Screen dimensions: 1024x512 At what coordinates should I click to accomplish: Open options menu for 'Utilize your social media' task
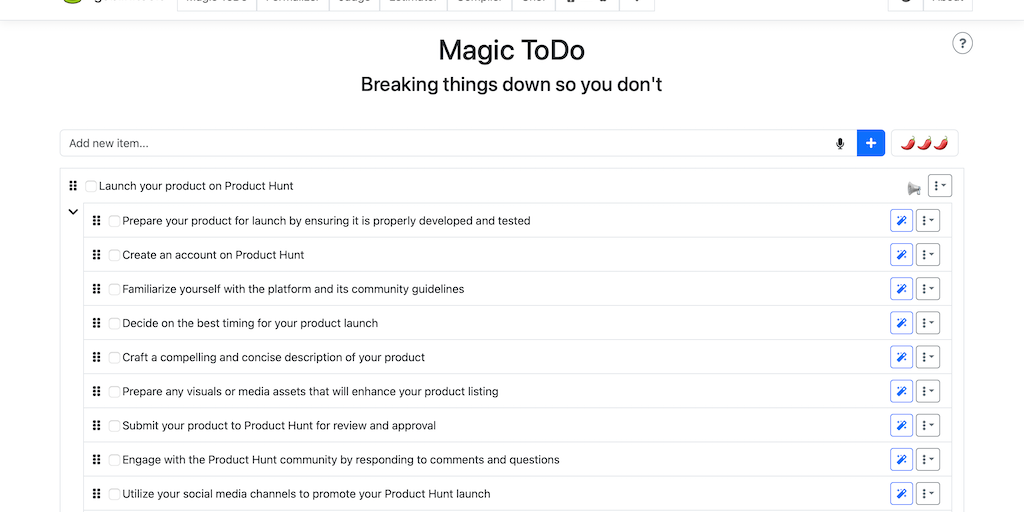pyautogui.click(x=927, y=493)
